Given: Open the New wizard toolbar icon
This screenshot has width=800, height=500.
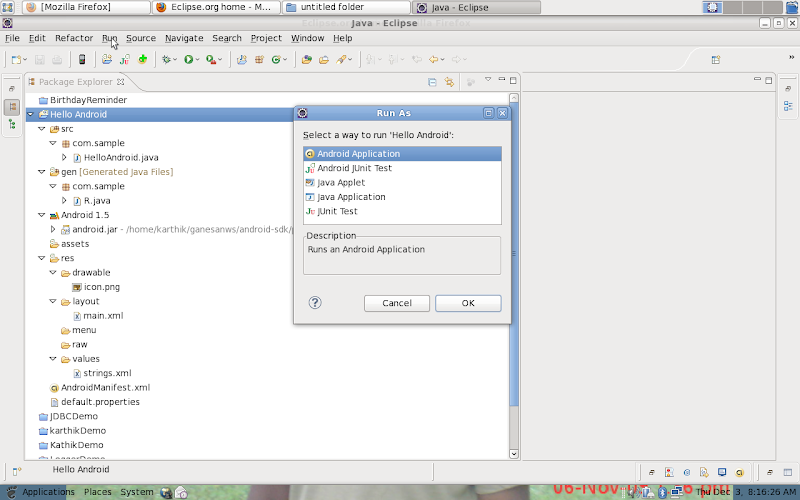Looking at the screenshot, I should click(16, 60).
